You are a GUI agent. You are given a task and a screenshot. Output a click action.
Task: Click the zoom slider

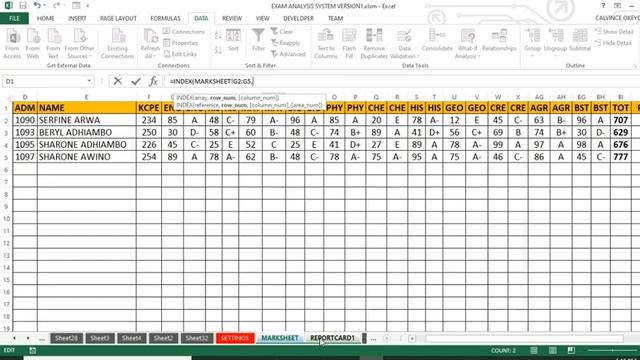tap(613, 350)
